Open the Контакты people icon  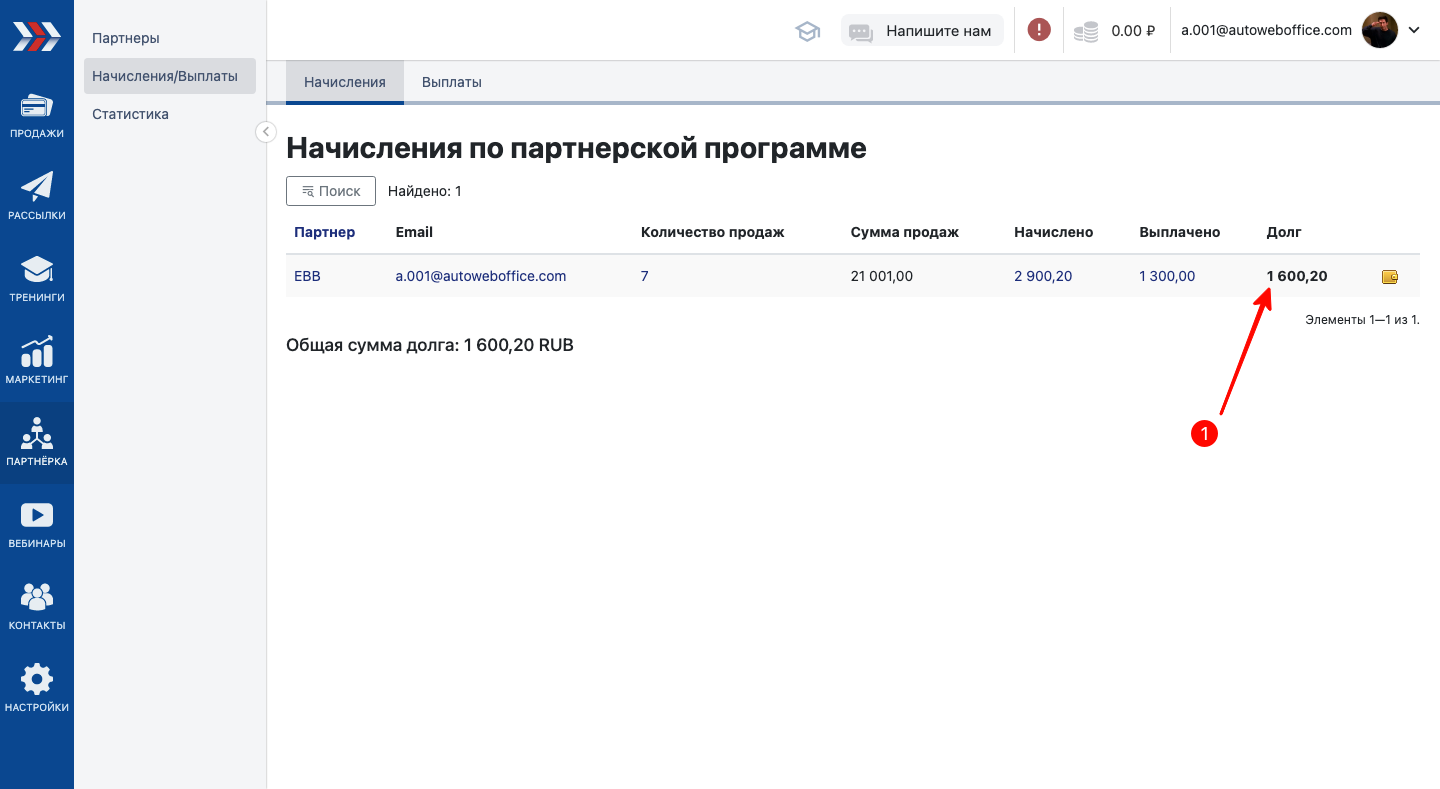tap(37, 598)
